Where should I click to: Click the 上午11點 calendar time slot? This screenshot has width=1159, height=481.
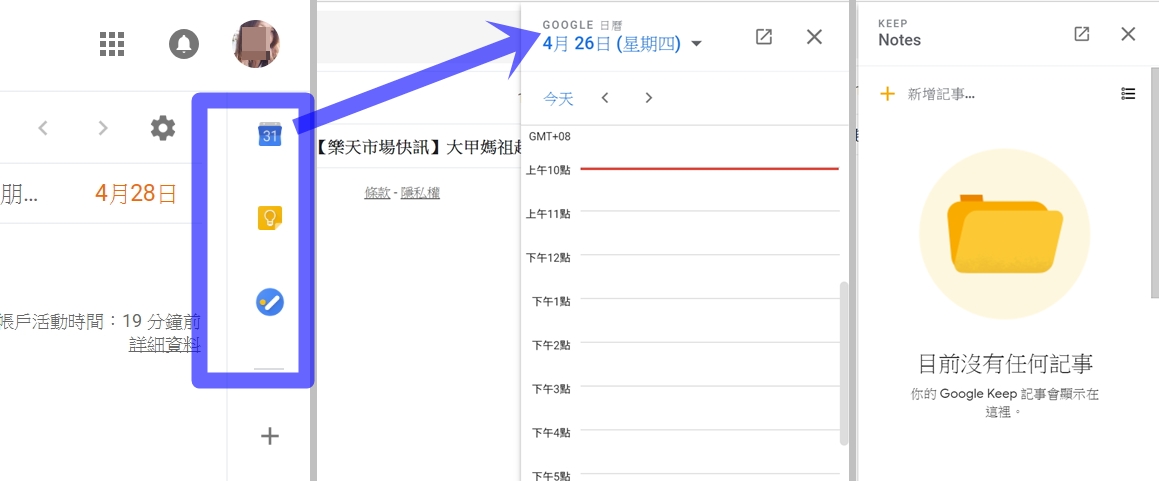pyautogui.click(x=710, y=233)
